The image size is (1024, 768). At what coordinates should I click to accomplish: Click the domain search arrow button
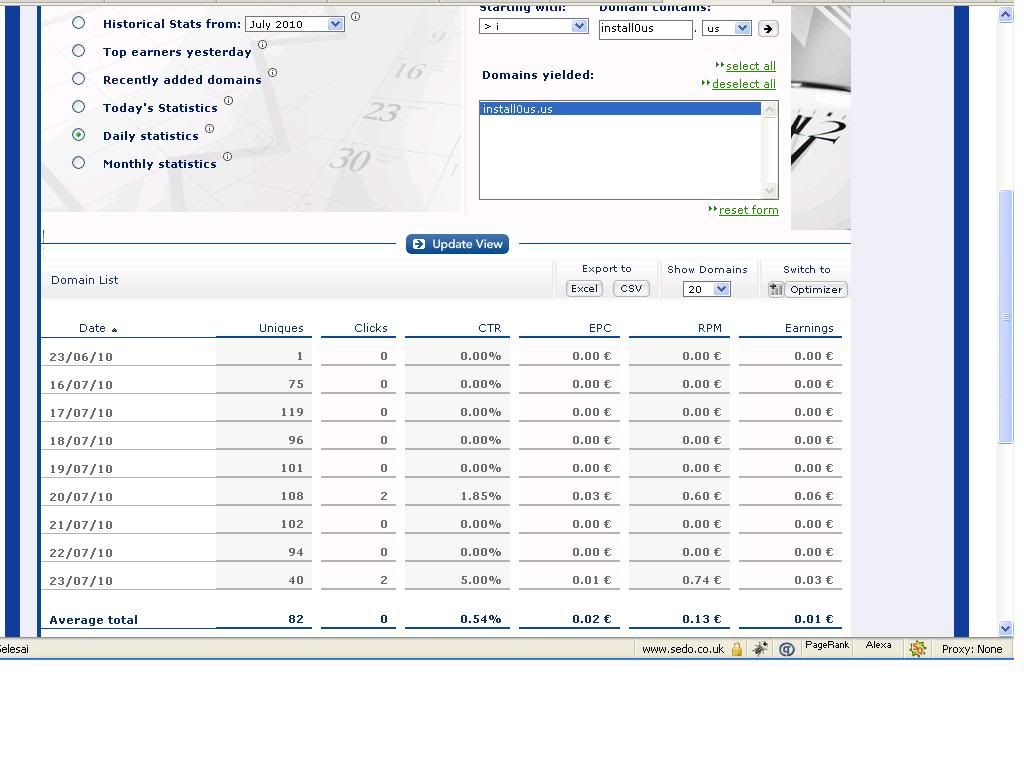[767, 29]
